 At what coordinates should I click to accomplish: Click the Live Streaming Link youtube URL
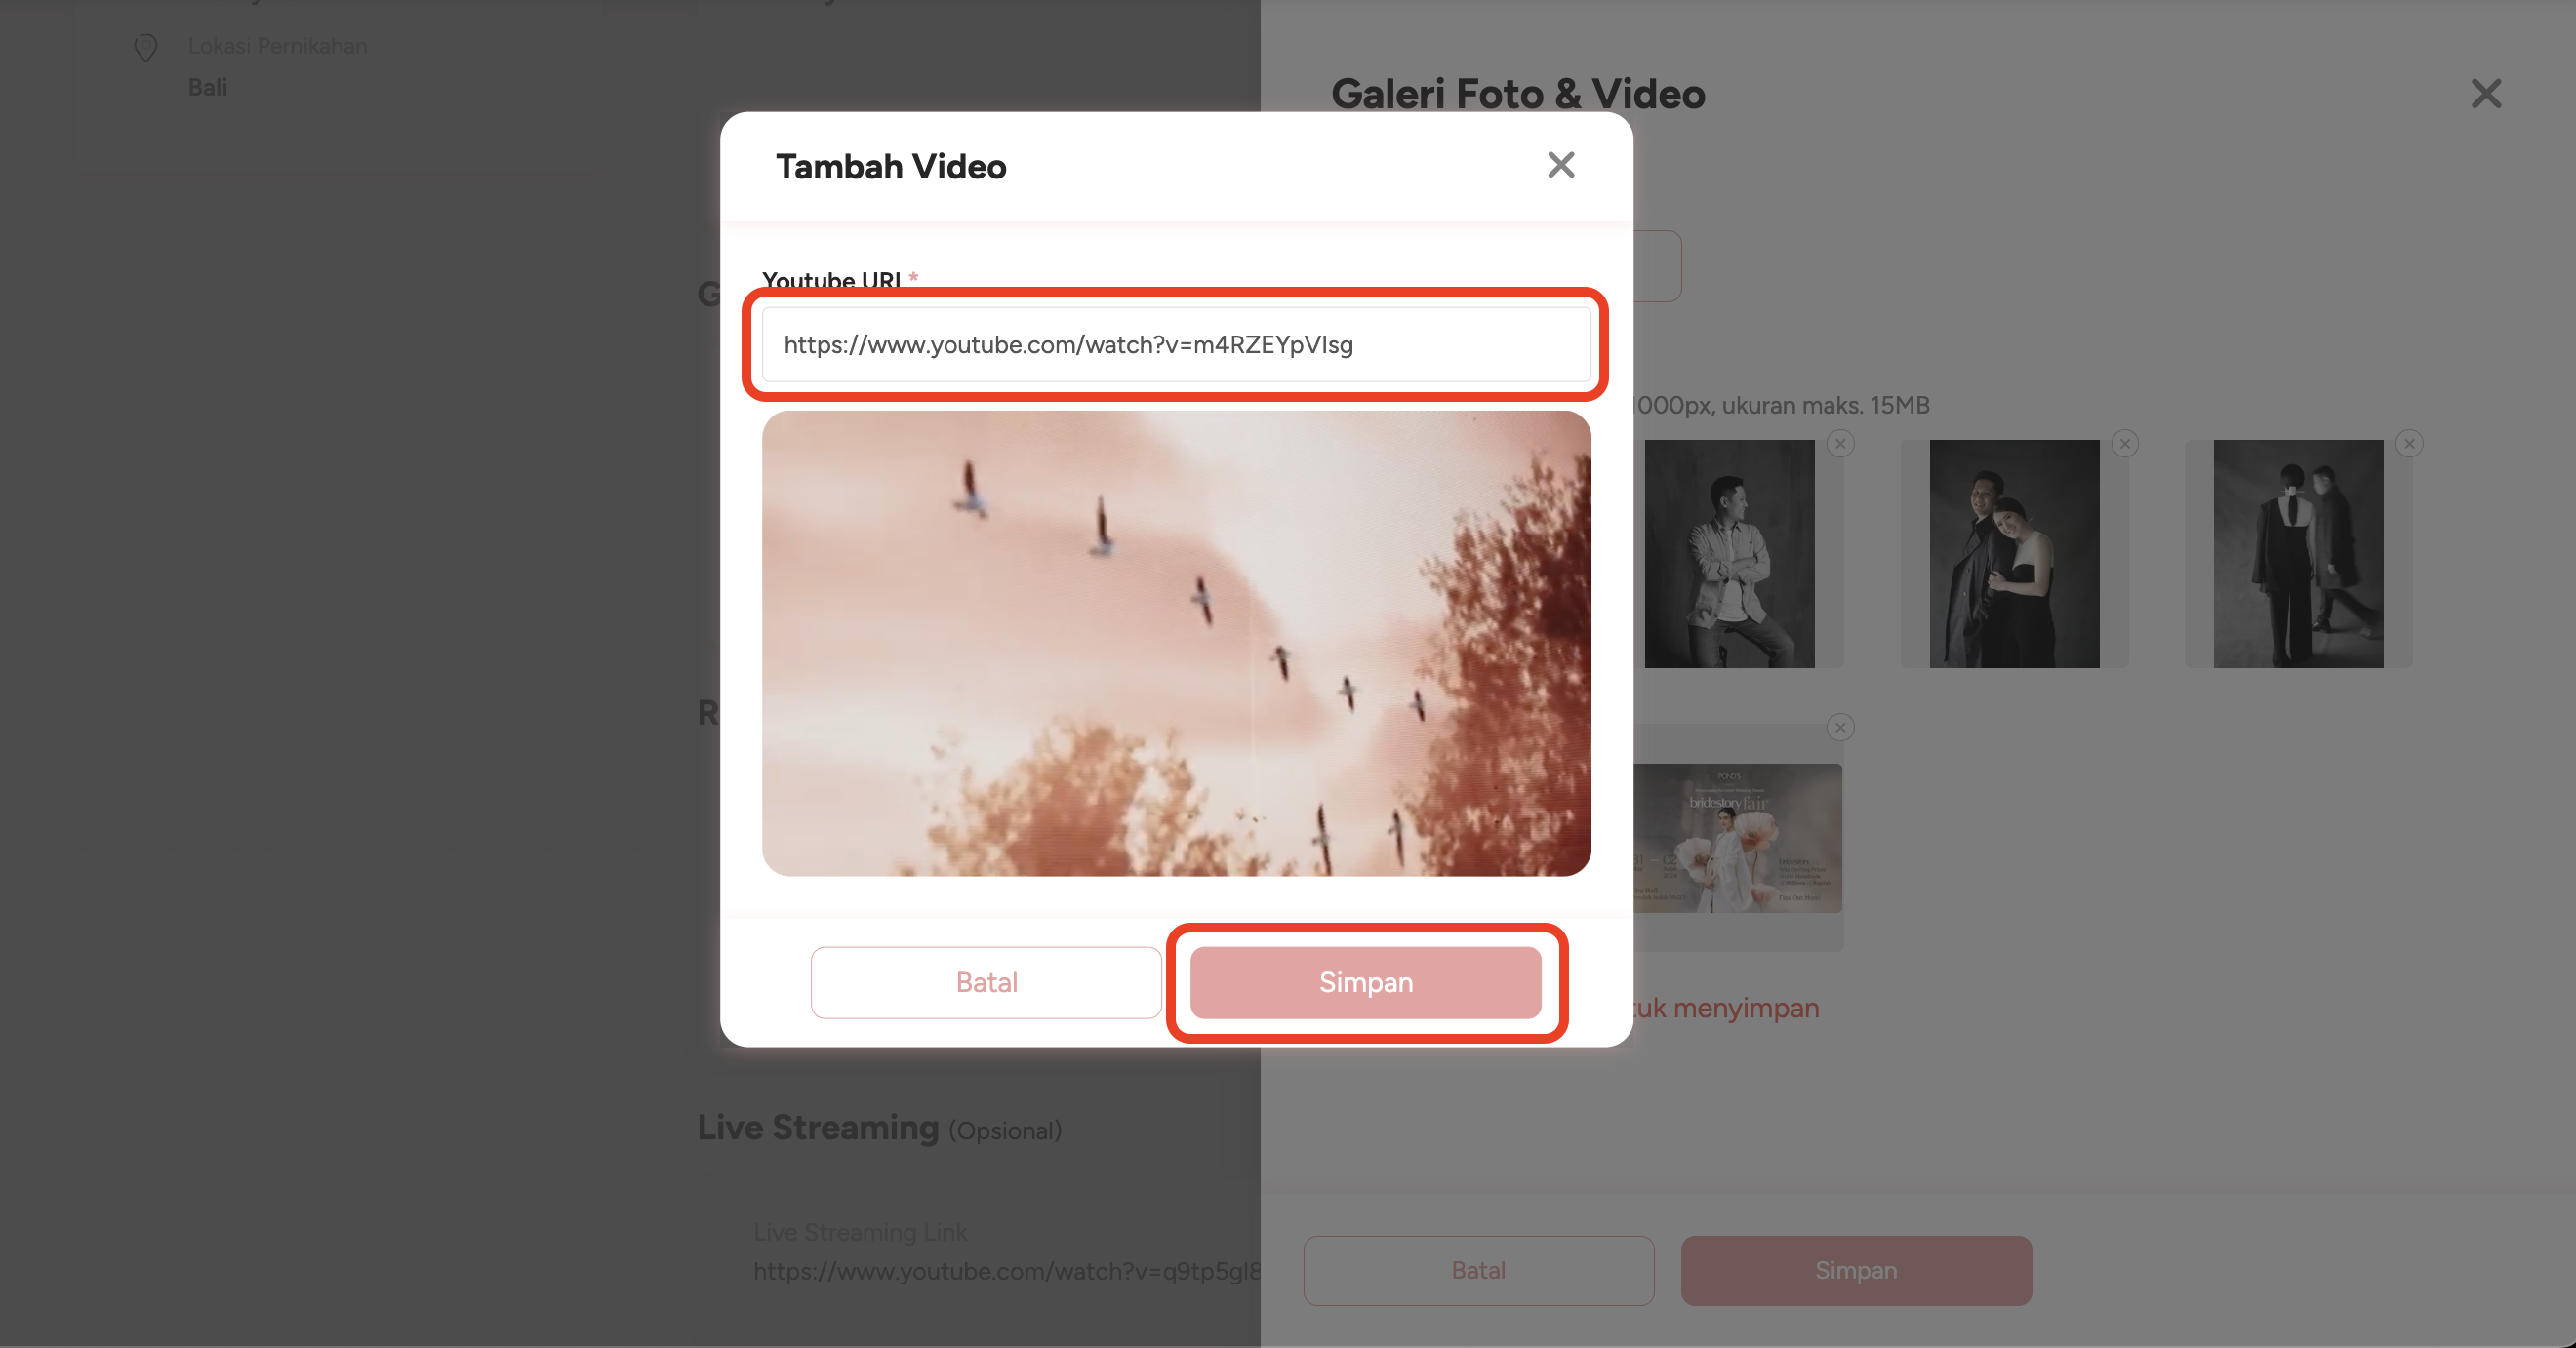coord(1007,1271)
